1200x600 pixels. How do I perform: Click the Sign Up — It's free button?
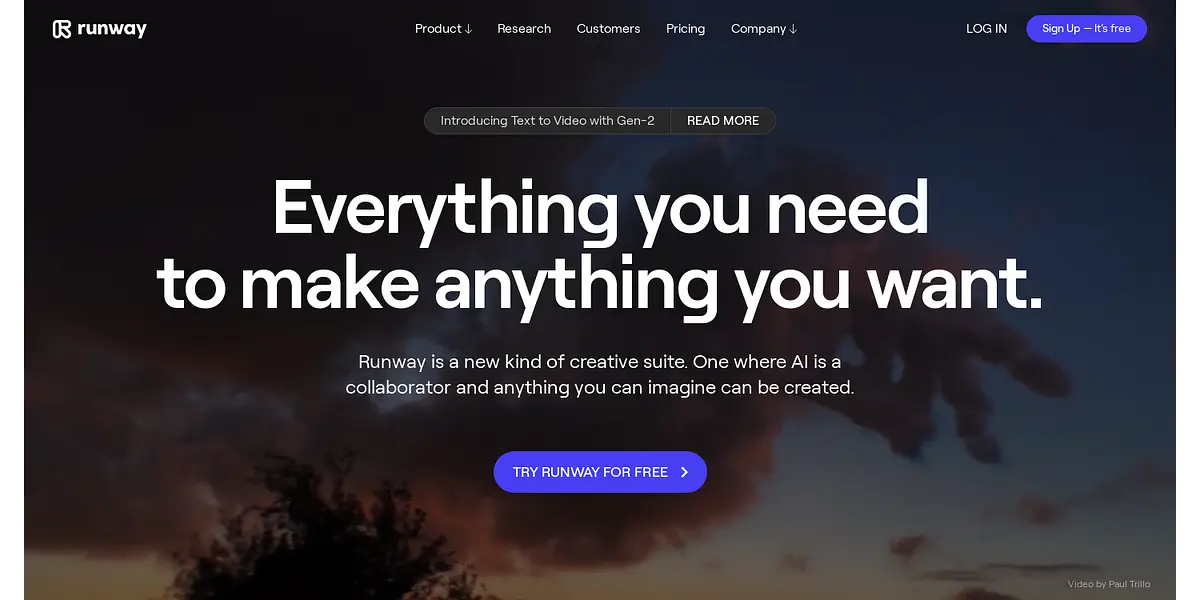point(1086,29)
